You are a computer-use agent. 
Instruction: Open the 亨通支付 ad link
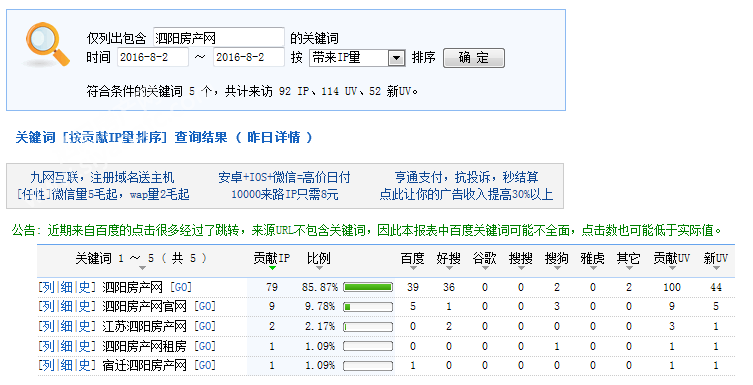pos(466,178)
